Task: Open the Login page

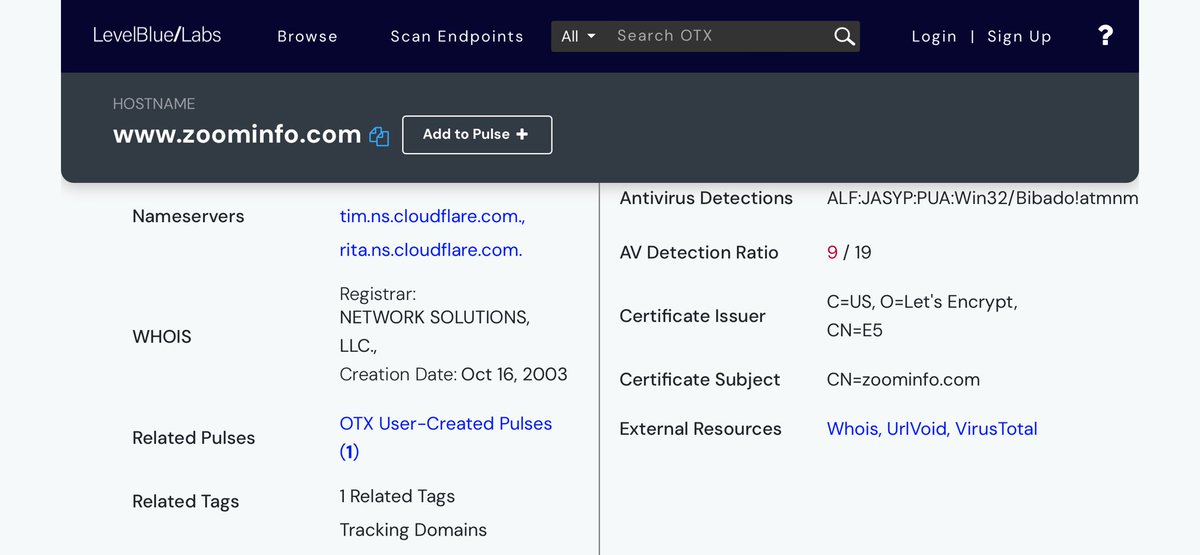Action: coord(934,36)
